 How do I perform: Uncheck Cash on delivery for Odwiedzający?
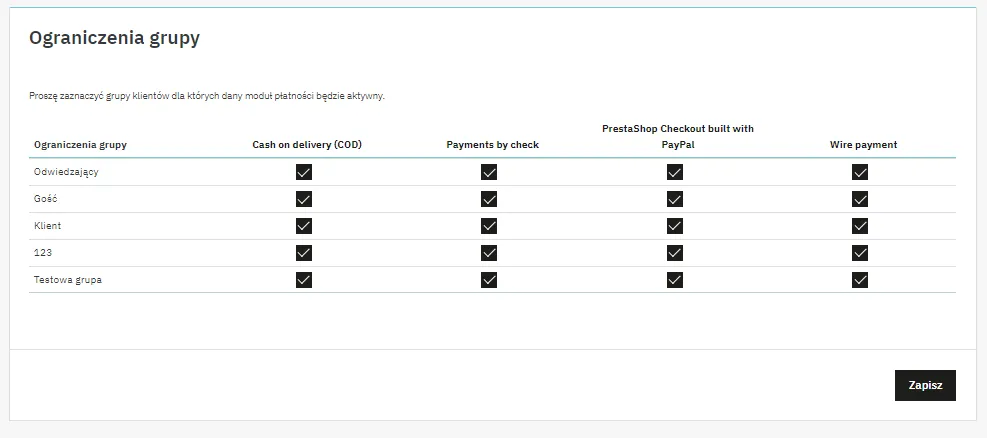click(304, 172)
